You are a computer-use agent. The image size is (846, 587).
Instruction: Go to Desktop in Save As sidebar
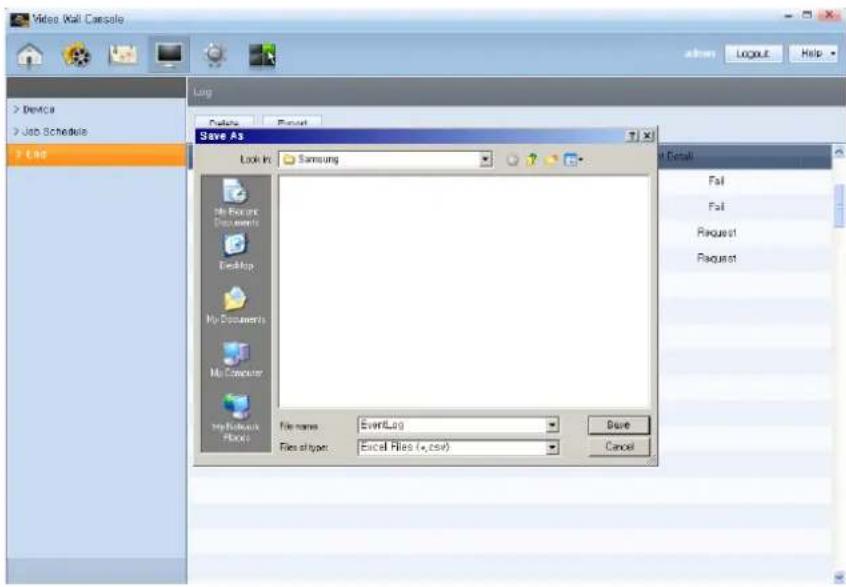tap(236, 251)
